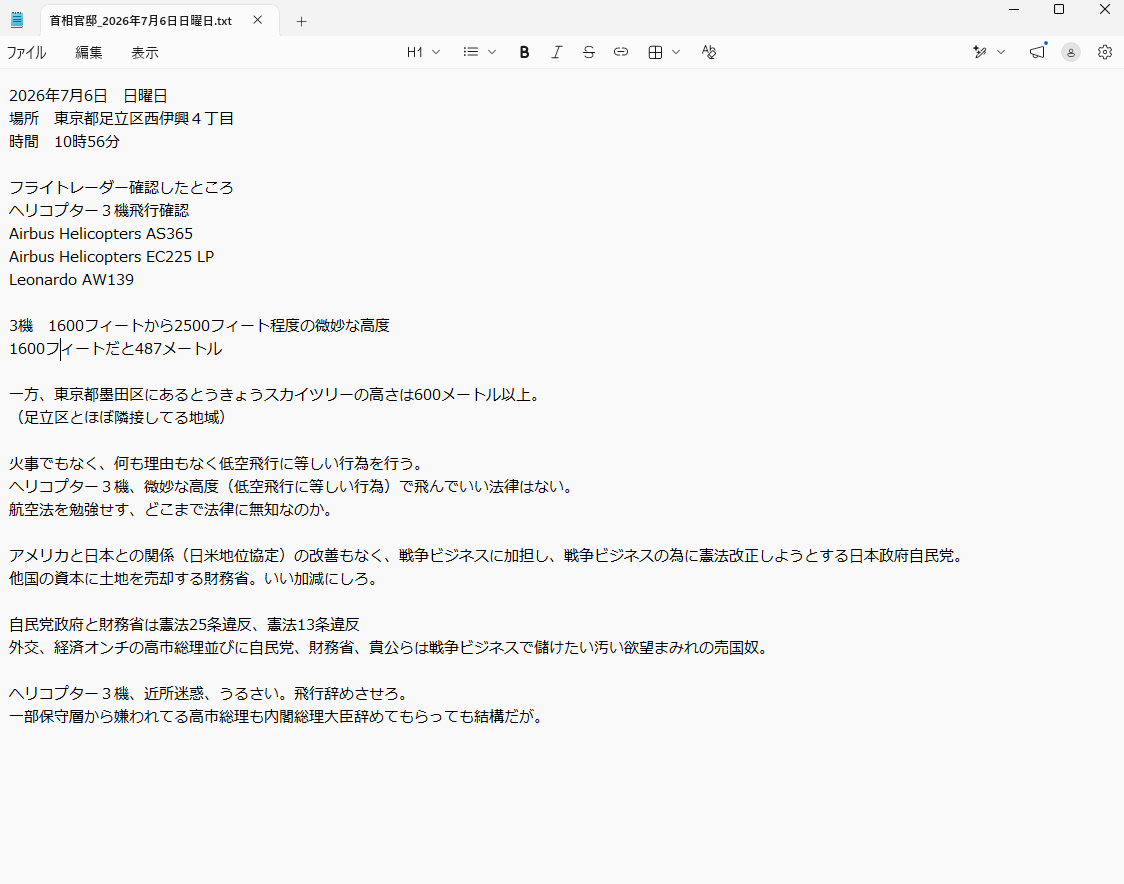
Task: Insert a hyperlink
Action: pyautogui.click(x=621, y=52)
